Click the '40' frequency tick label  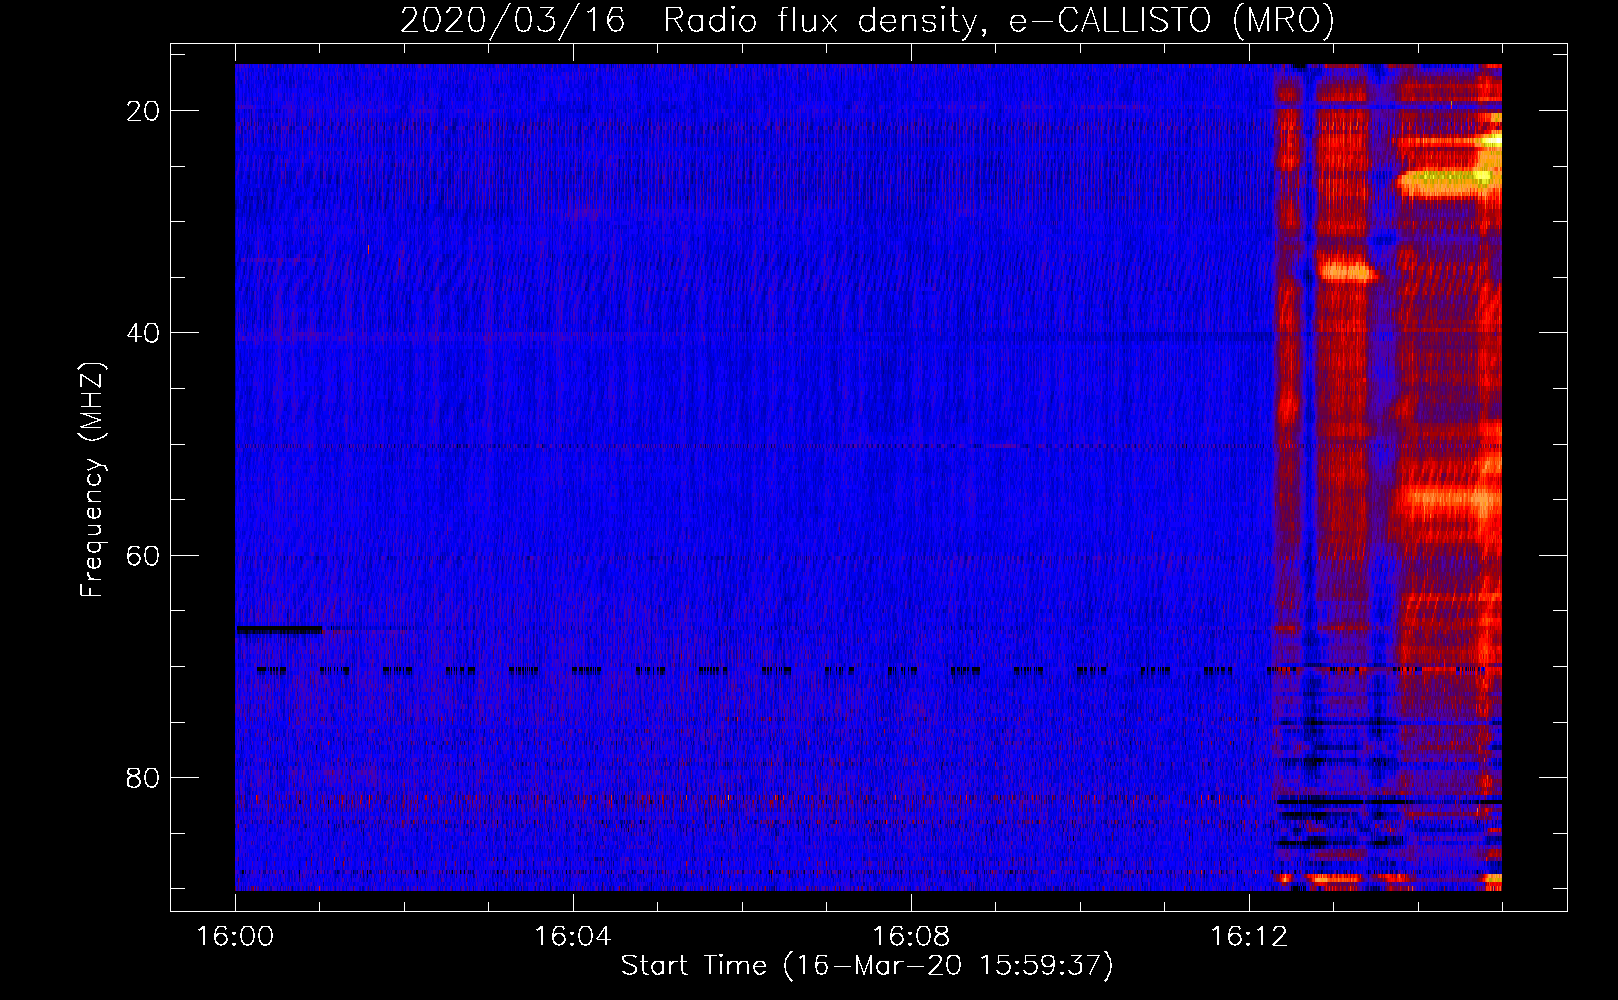143,333
